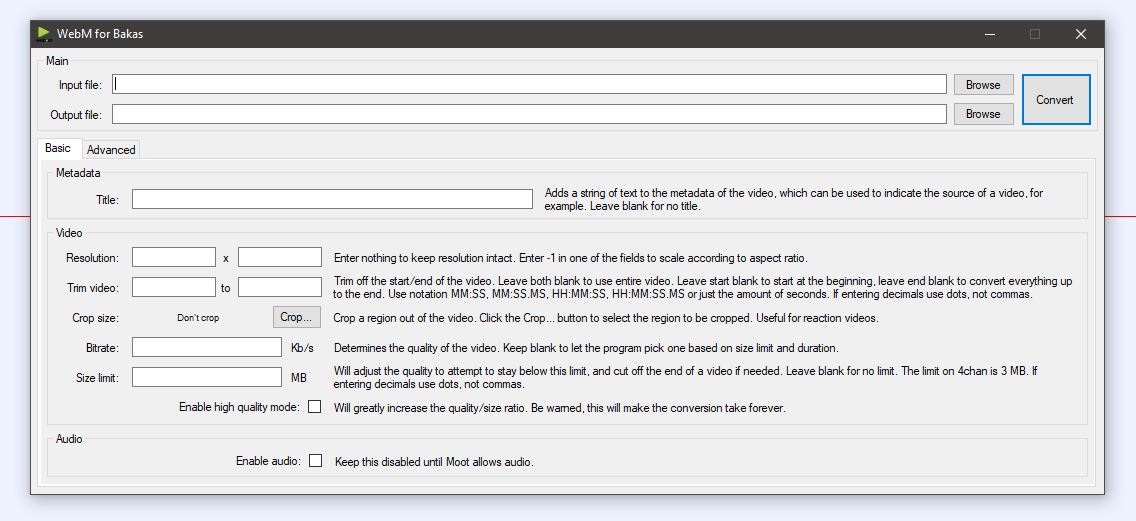Click the "WebM for Bakas" window title text
This screenshot has width=1136, height=521.
pos(100,34)
